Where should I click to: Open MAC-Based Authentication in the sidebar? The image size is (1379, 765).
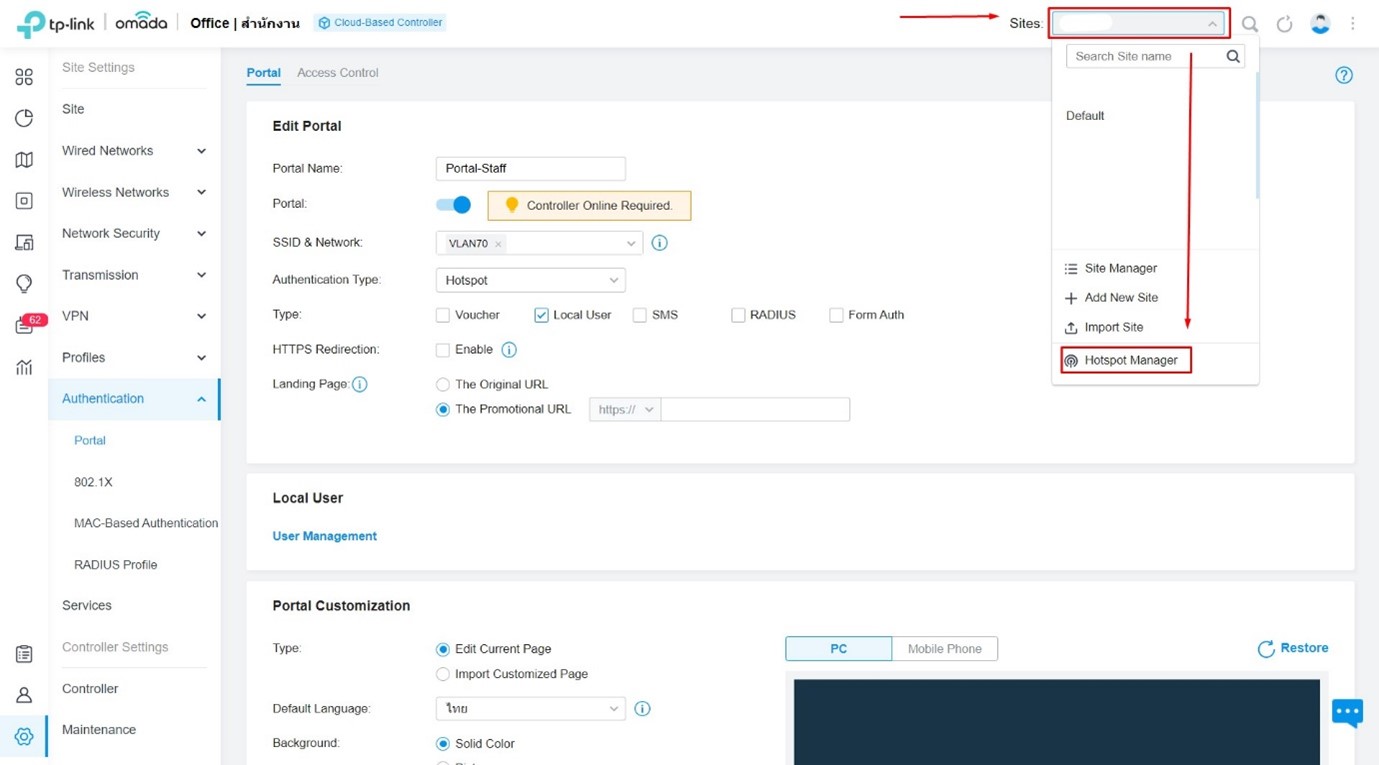(146, 523)
